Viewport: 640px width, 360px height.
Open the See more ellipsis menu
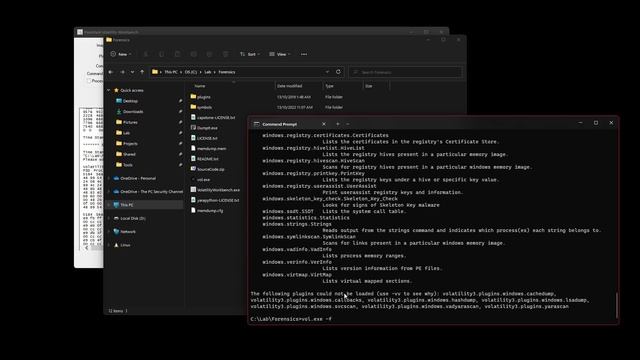click(304, 54)
